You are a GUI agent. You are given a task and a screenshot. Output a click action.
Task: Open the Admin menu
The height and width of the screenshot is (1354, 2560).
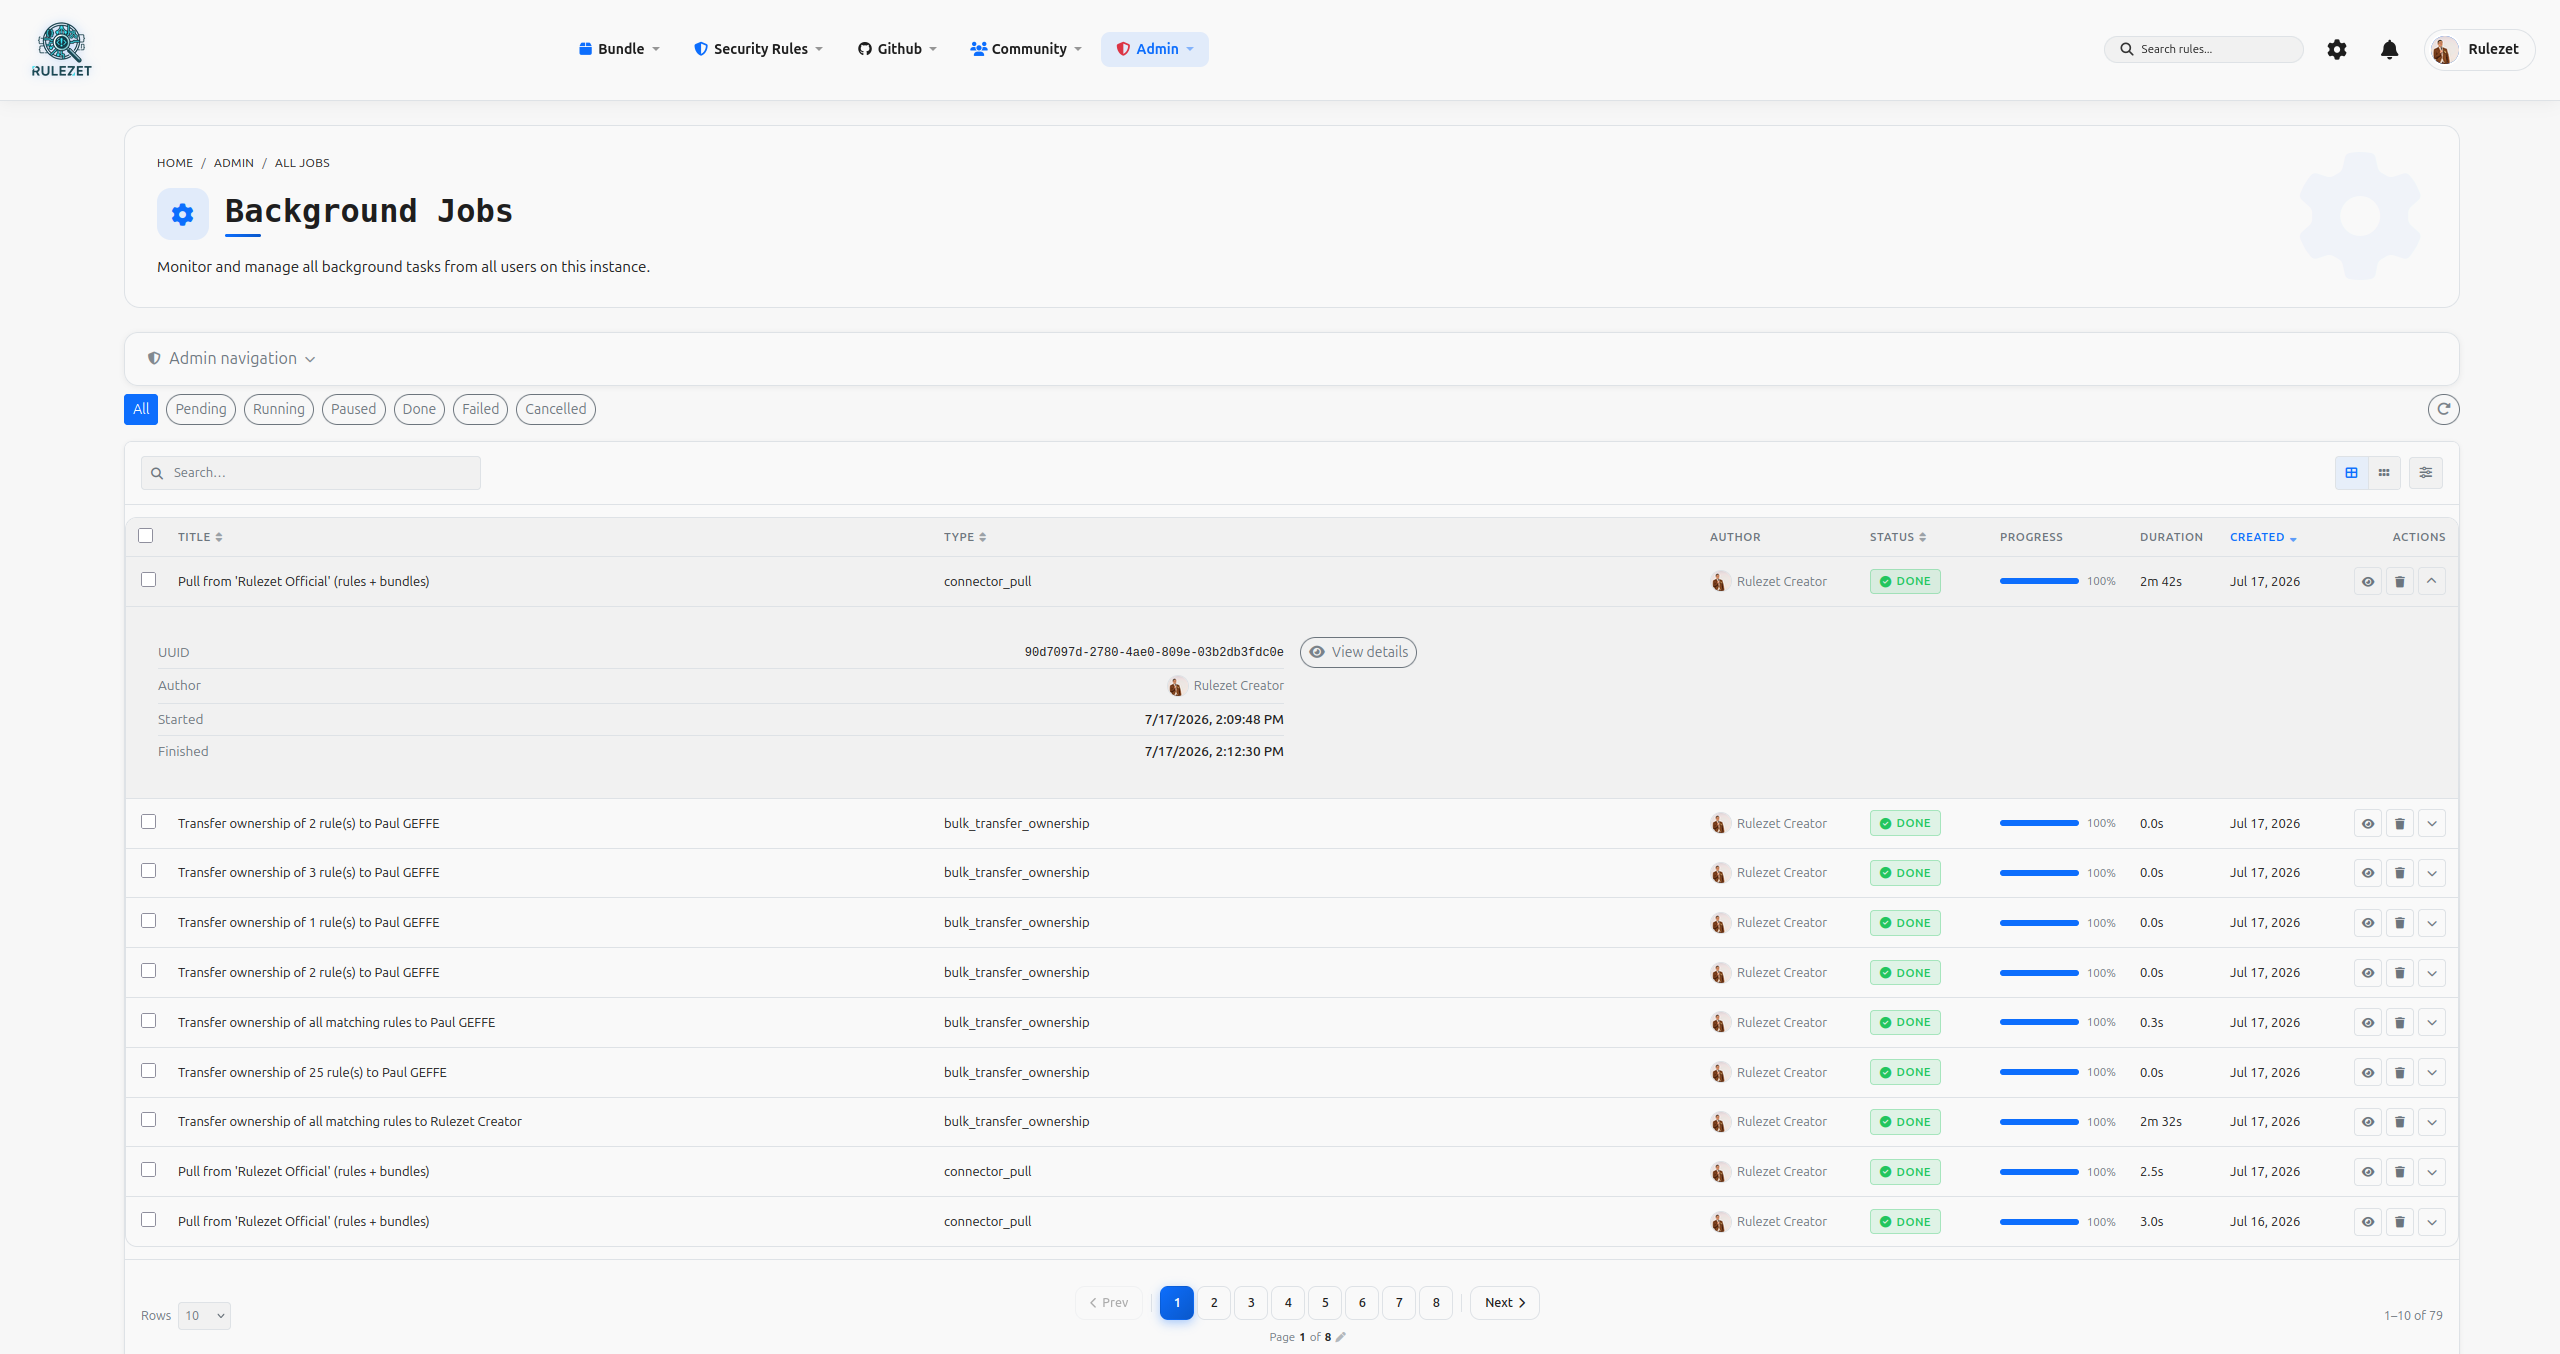pos(1154,49)
